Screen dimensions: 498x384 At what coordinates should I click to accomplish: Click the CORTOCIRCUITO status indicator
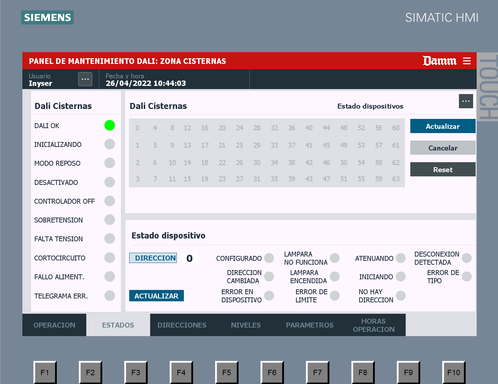click(110, 257)
